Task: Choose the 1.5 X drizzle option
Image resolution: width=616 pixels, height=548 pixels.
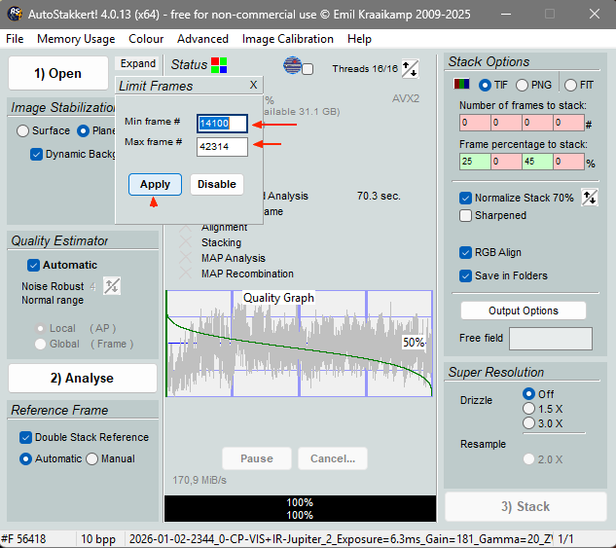Action: pos(529,408)
